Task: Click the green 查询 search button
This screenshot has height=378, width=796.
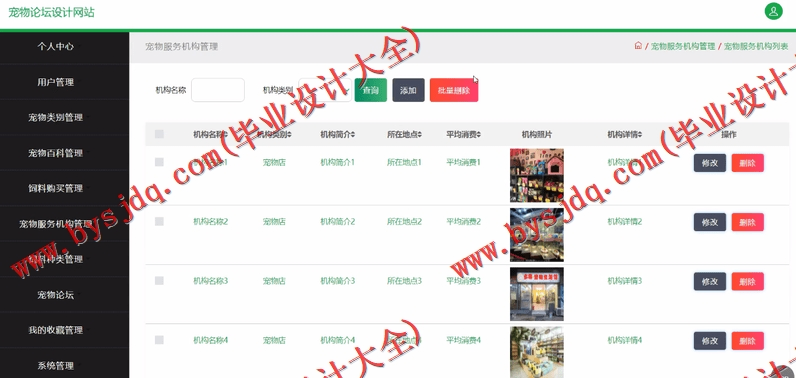Action: pyautogui.click(x=371, y=90)
